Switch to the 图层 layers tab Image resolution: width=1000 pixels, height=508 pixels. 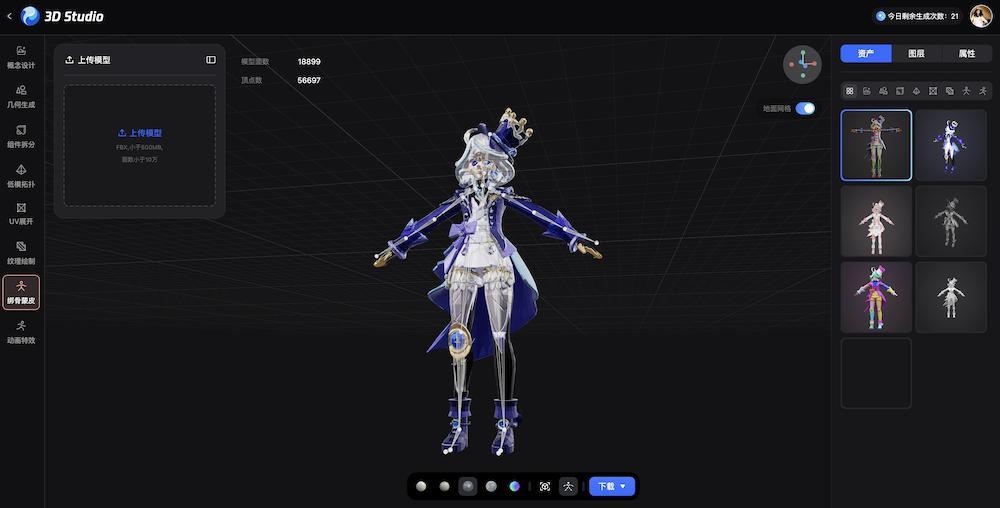click(x=916, y=54)
